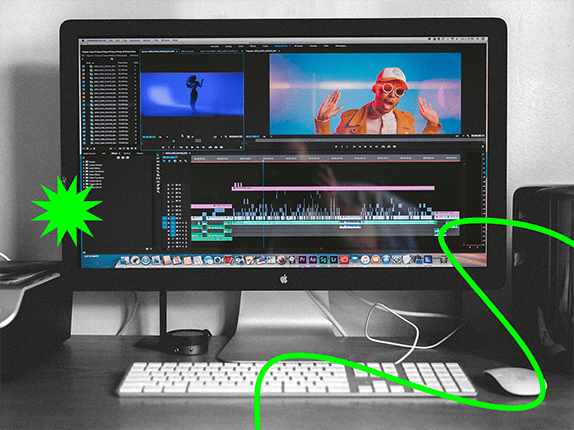Click Export Frame in the Source monitor

pyautogui.click(x=221, y=147)
